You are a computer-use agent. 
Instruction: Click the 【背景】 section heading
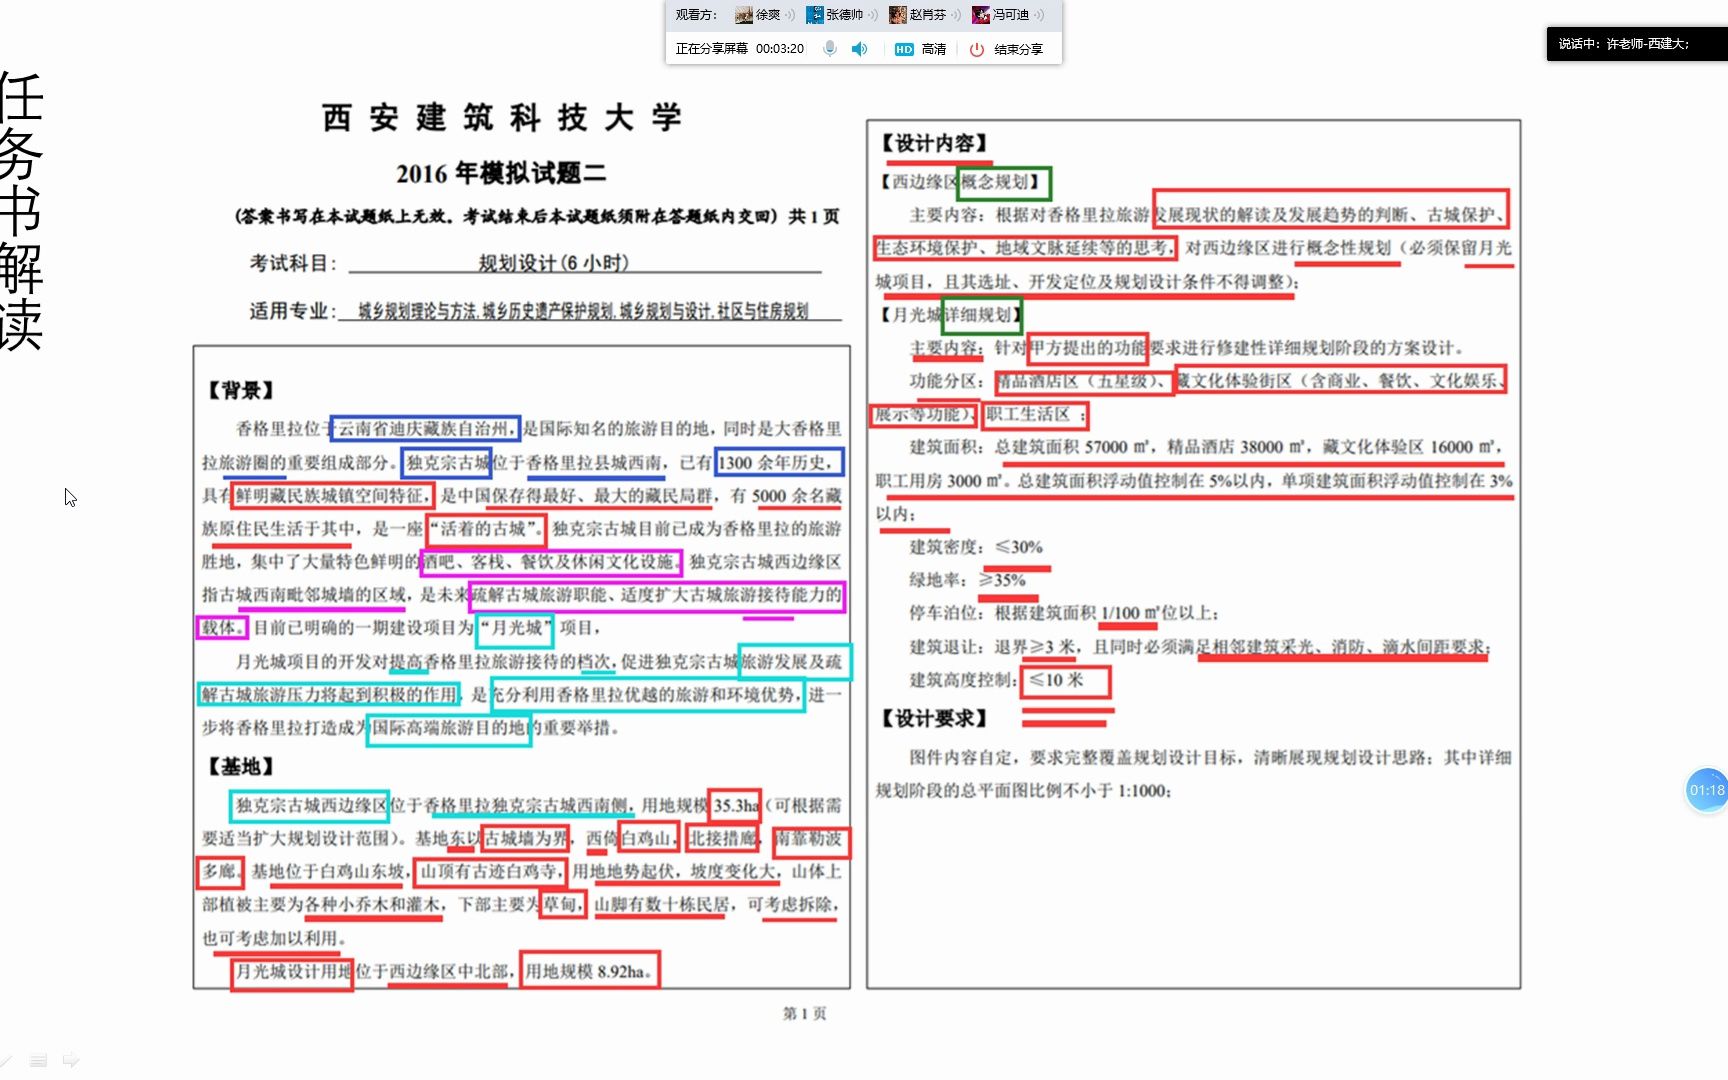(240, 390)
